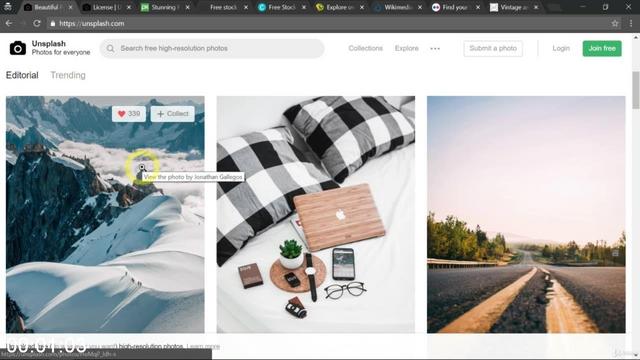Click the padlock site info icon
This screenshot has height=360, width=640.
(53, 24)
